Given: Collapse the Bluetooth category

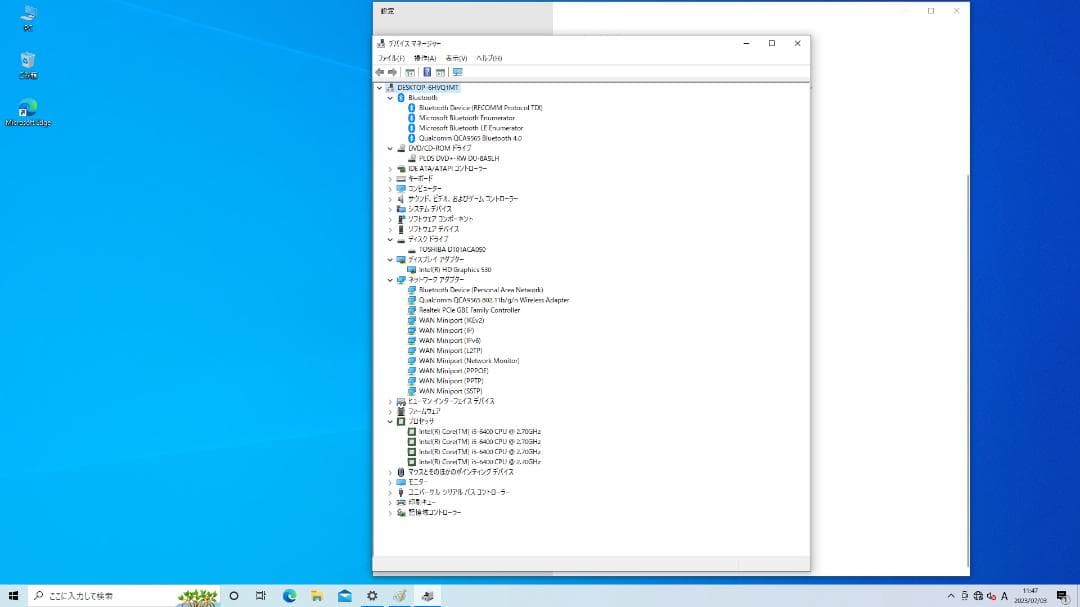Looking at the screenshot, I should pos(390,97).
